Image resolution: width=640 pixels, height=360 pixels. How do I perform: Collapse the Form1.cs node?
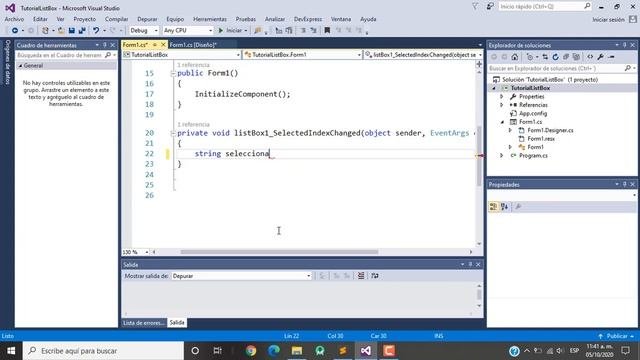pos(502,122)
